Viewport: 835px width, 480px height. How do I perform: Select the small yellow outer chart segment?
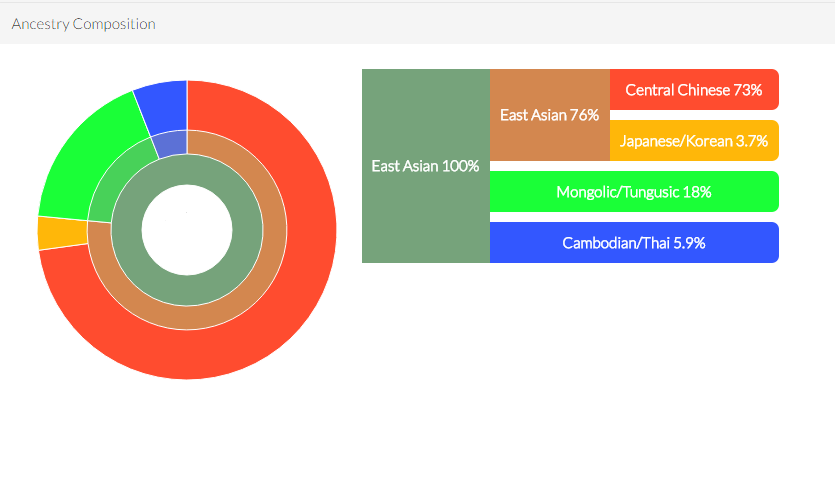click(50, 232)
